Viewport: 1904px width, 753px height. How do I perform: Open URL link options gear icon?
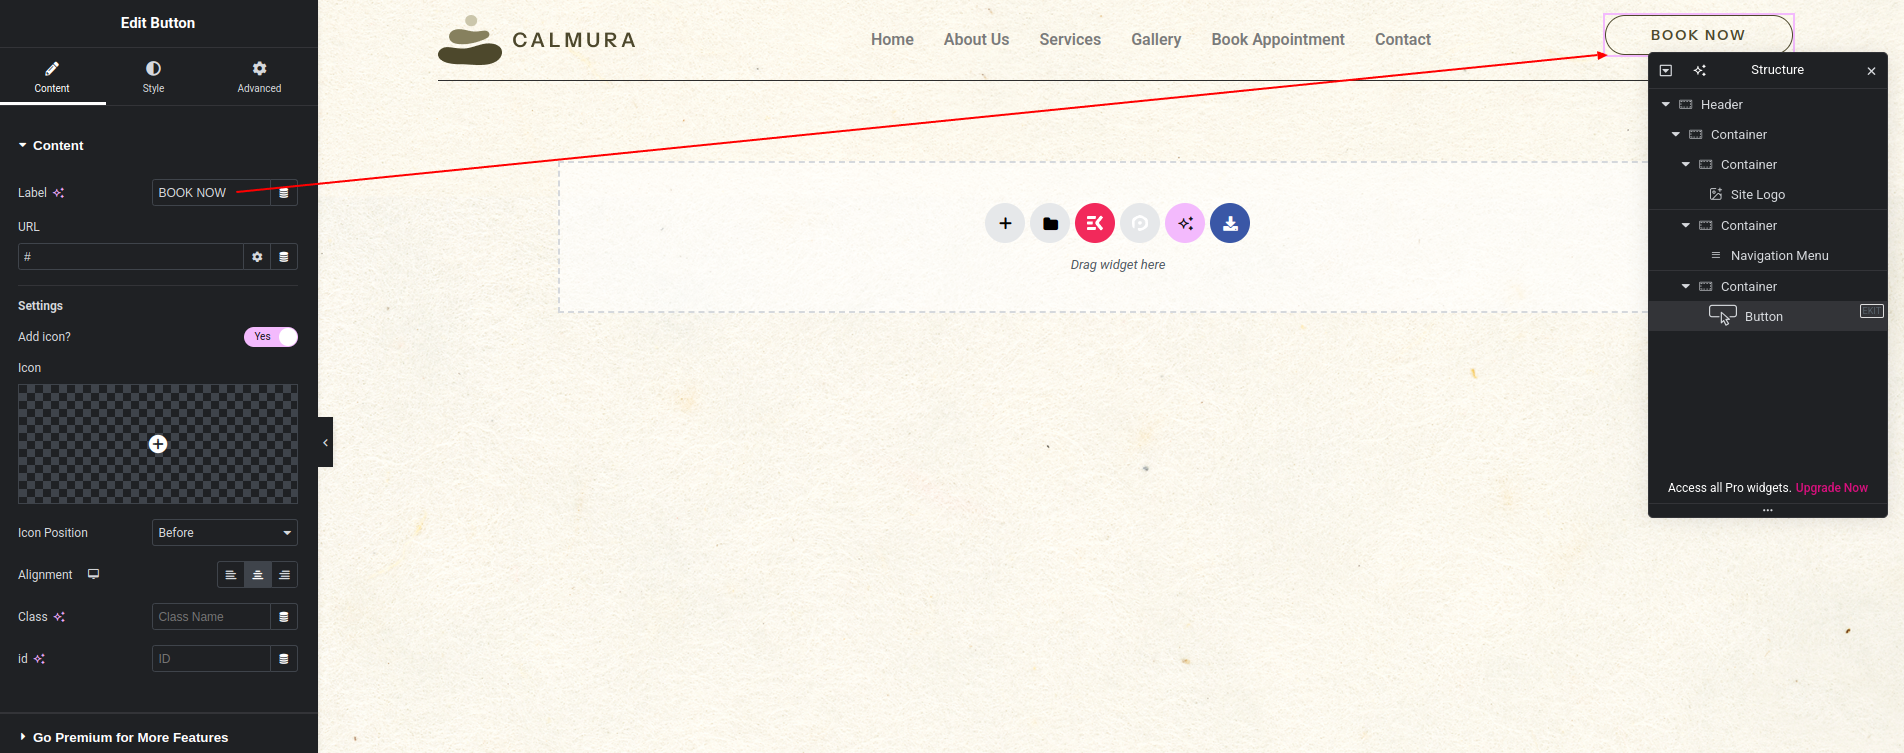(x=257, y=257)
